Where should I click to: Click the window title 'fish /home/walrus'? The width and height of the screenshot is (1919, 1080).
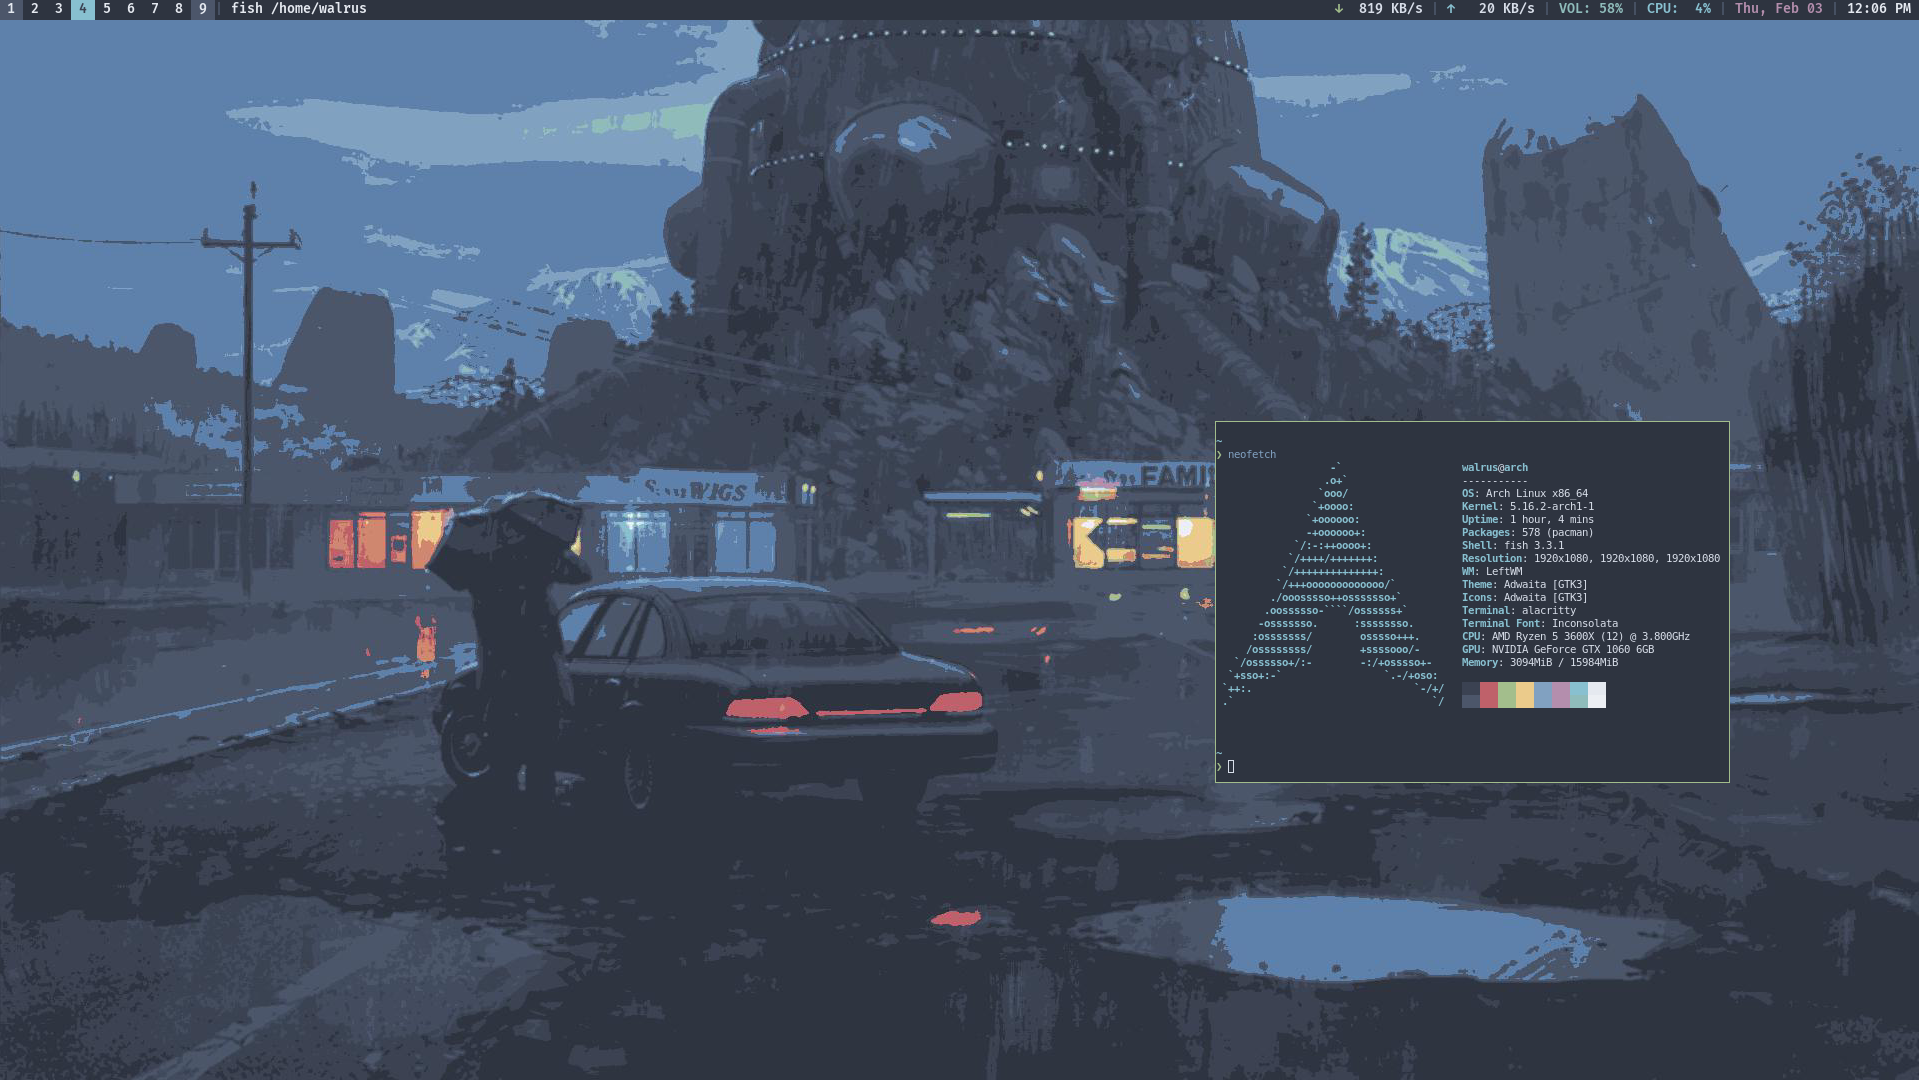pyautogui.click(x=299, y=9)
